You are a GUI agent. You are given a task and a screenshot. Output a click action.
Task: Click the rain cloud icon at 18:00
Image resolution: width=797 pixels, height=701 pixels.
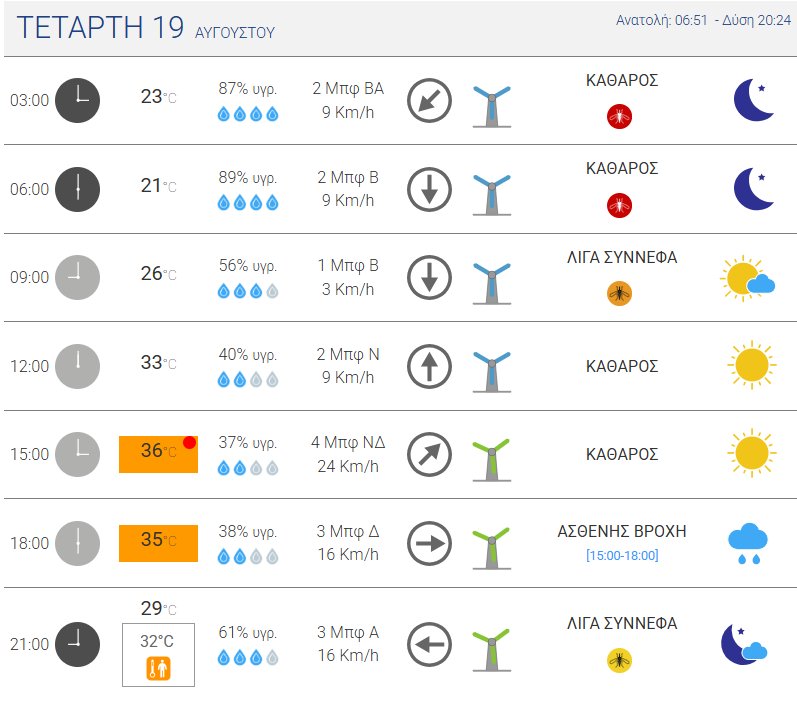click(x=748, y=543)
